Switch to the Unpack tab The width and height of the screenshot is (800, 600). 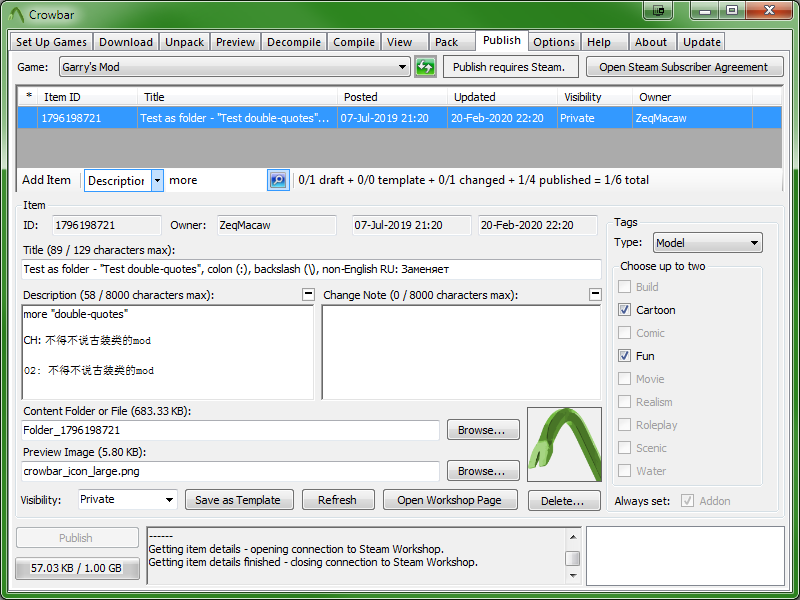coord(184,42)
